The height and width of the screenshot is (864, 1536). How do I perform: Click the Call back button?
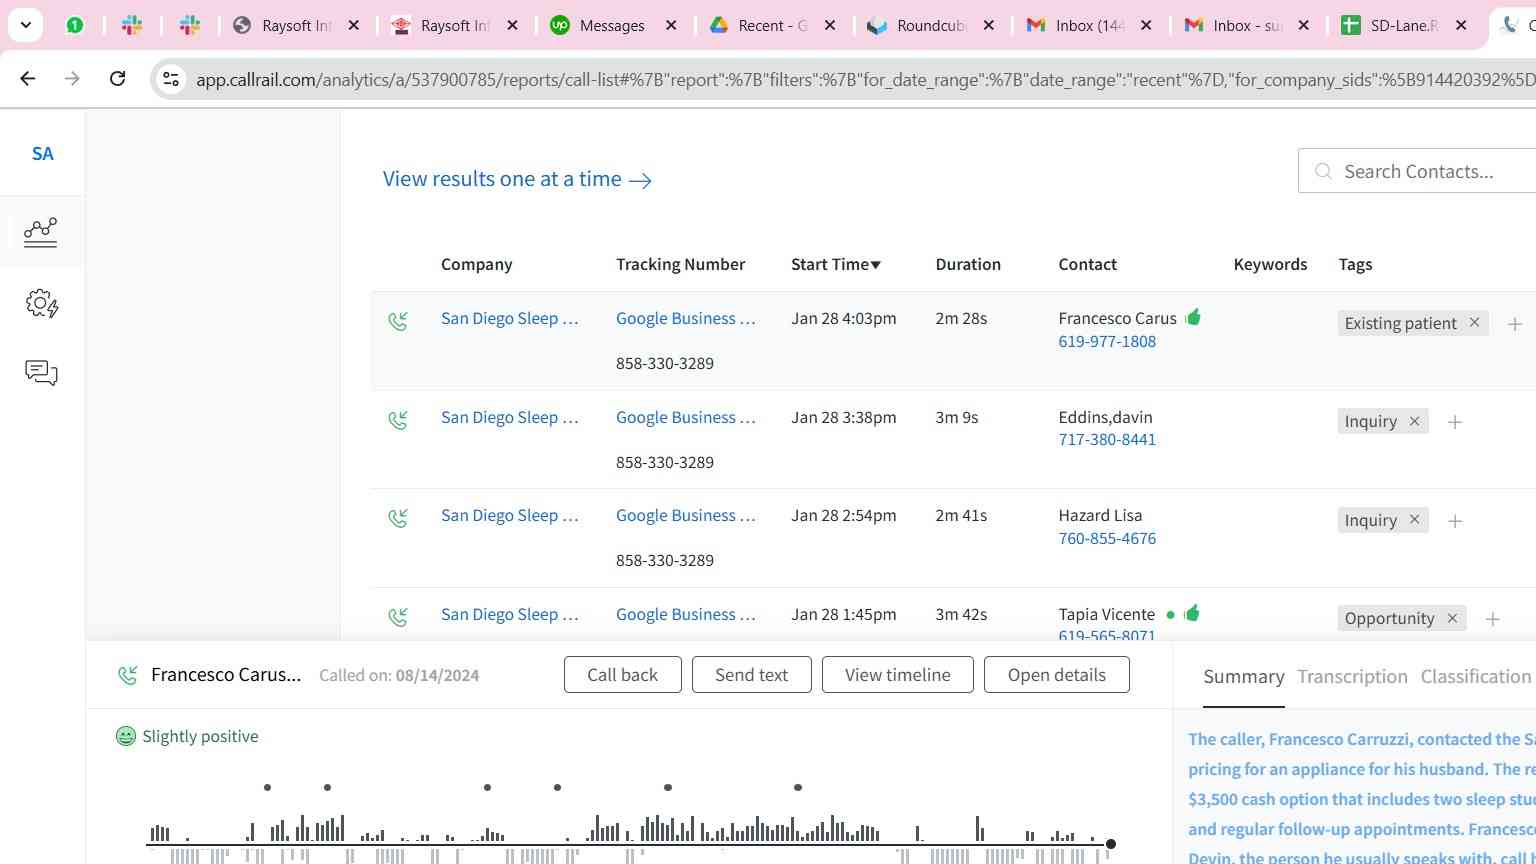coord(622,675)
